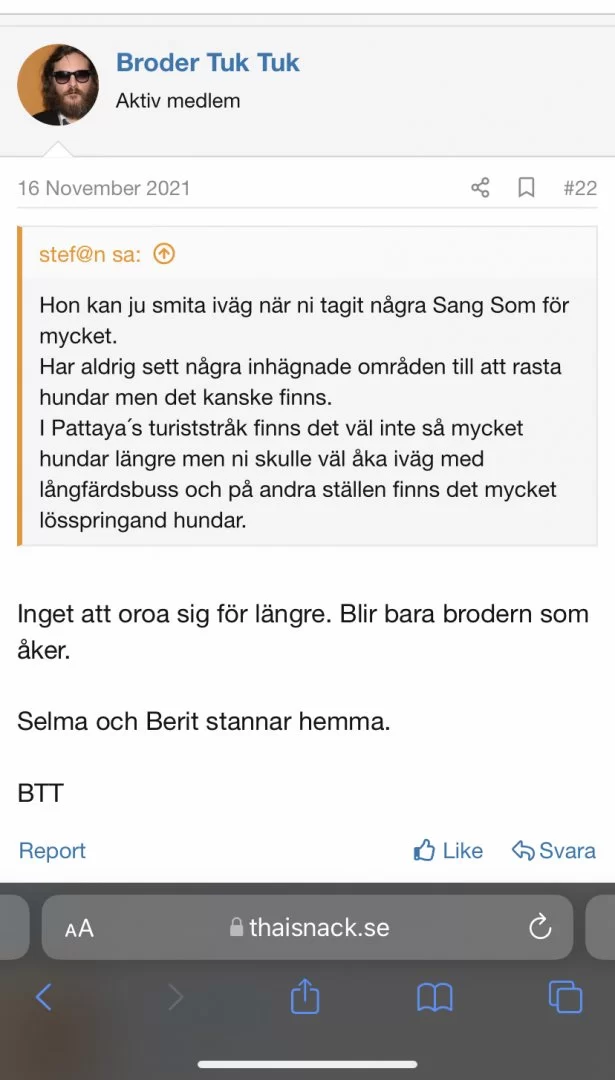Viewport: 615px width, 1080px height.
Task: Open Safari bookmarks book icon
Action: coord(435,996)
